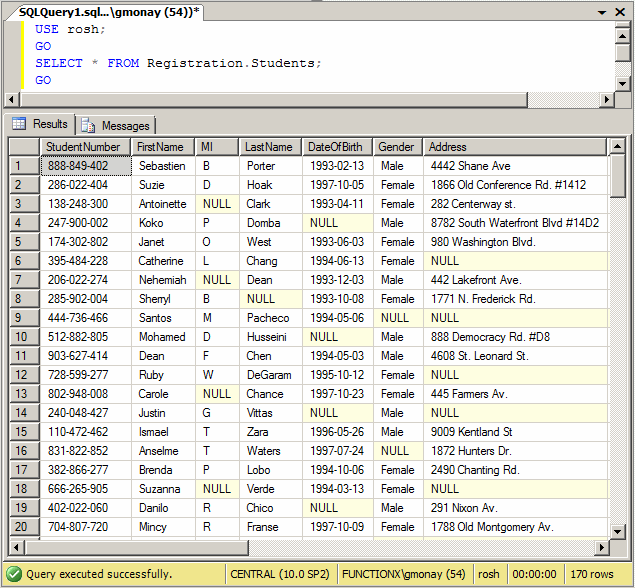Click address cell 888 Democracy Rd. #D8
Viewport: 635px width, 588px height.
(x=515, y=337)
